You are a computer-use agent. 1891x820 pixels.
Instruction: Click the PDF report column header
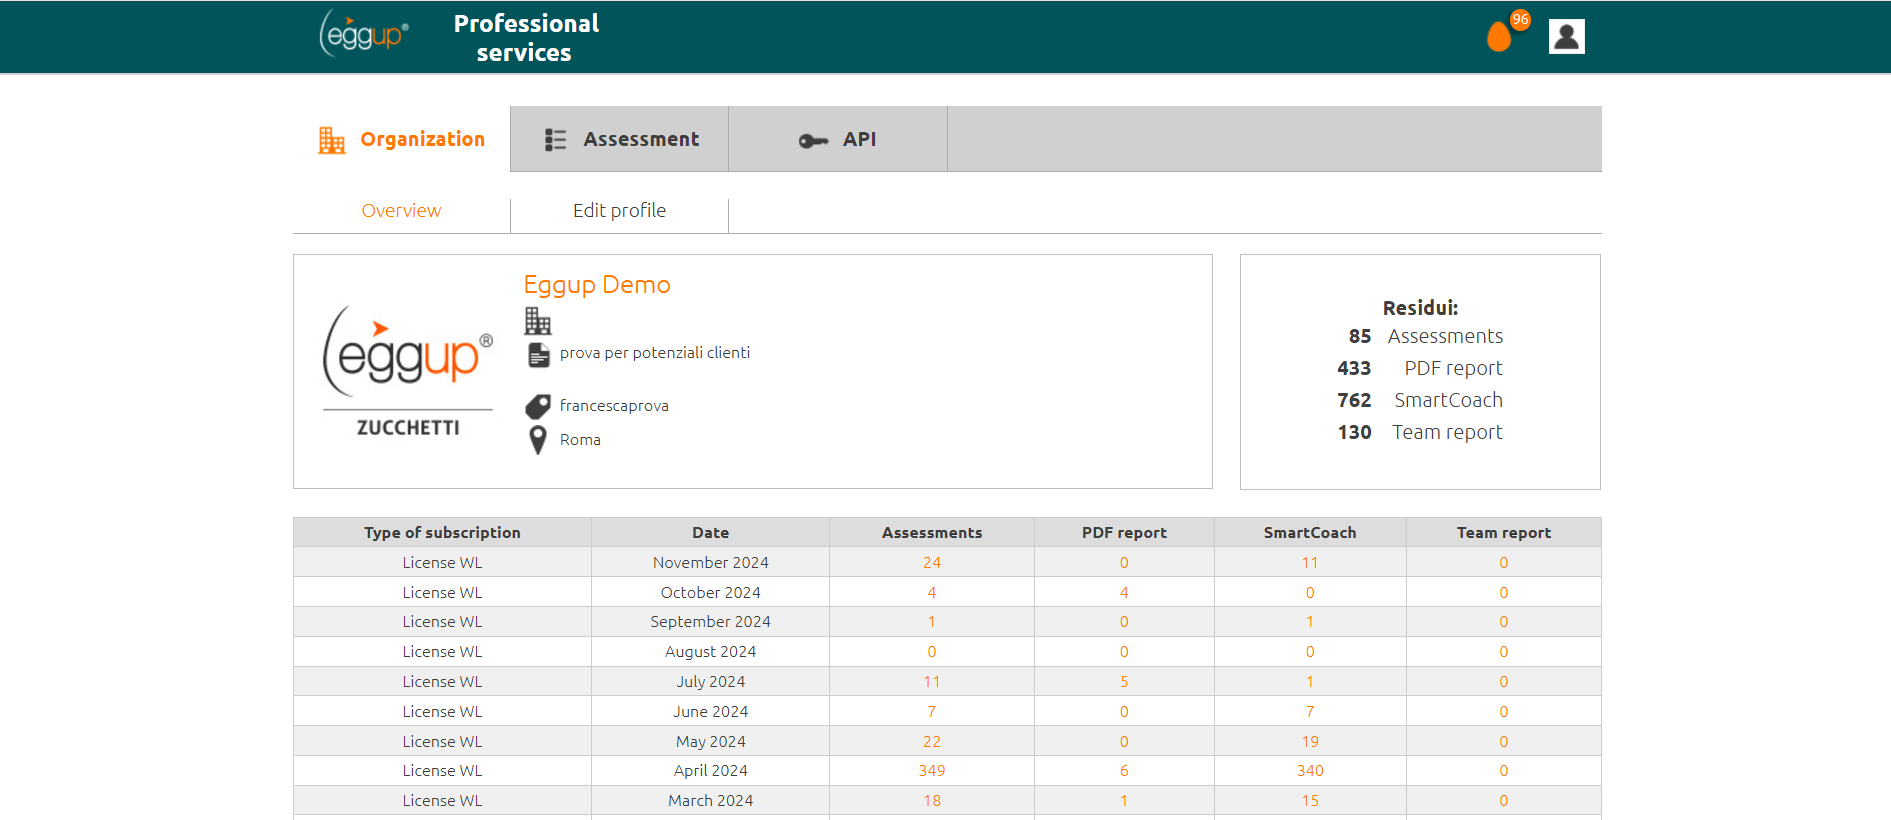tap(1124, 533)
